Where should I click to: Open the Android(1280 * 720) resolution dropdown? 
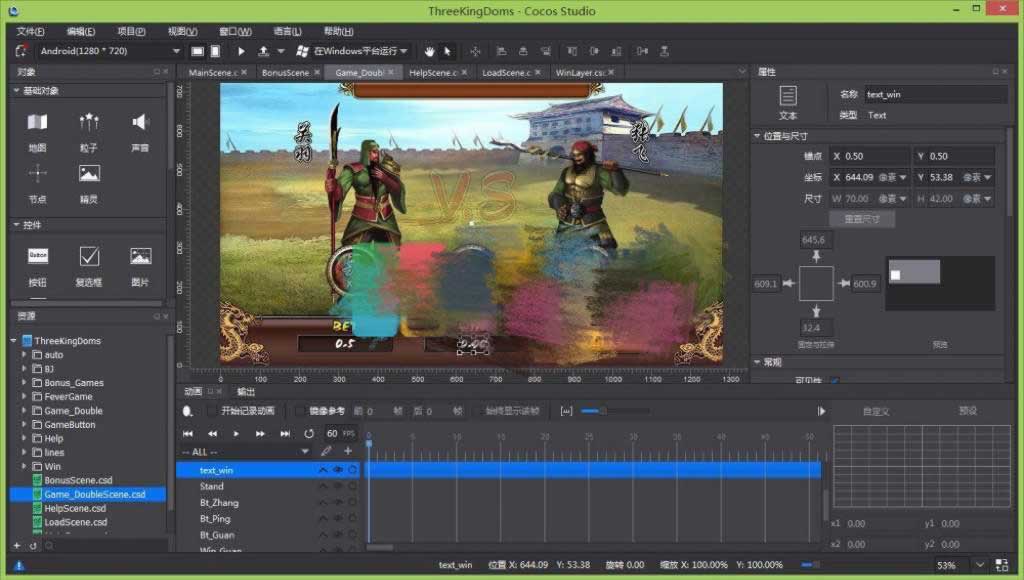(x=110, y=51)
